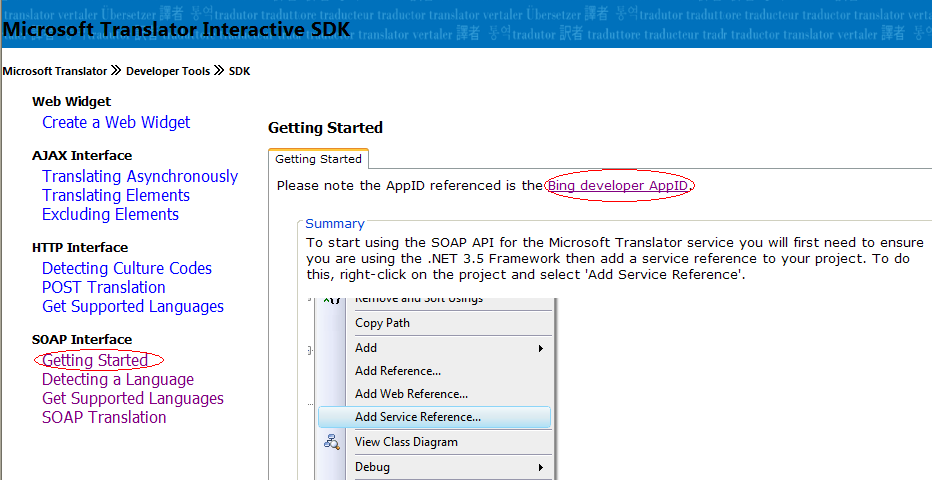The width and height of the screenshot is (932, 480).
Task: Select the Getting Started tab
Action: 318,159
